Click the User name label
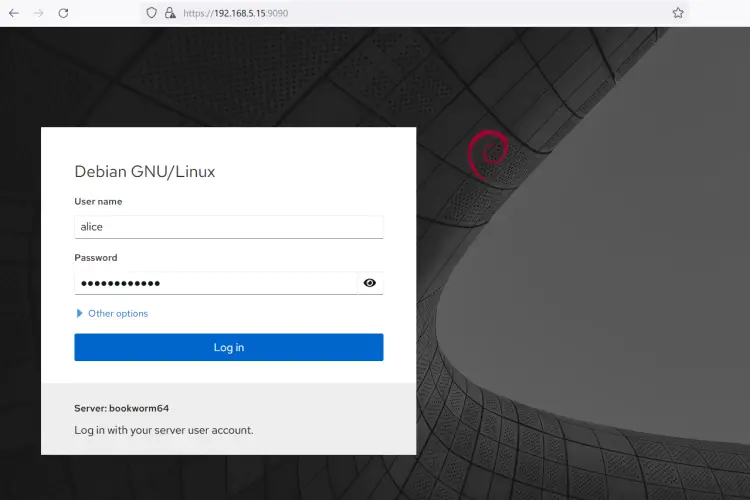This screenshot has height=500, width=750. click(x=98, y=201)
